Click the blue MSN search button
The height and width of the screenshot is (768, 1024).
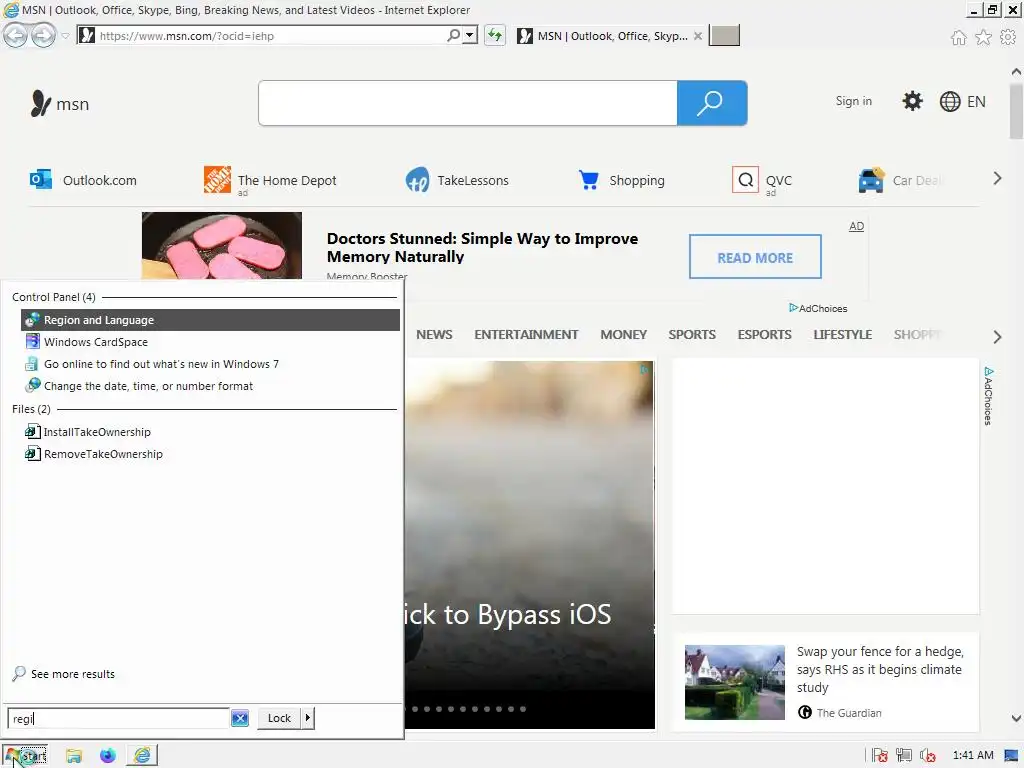(x=712, y=103)
